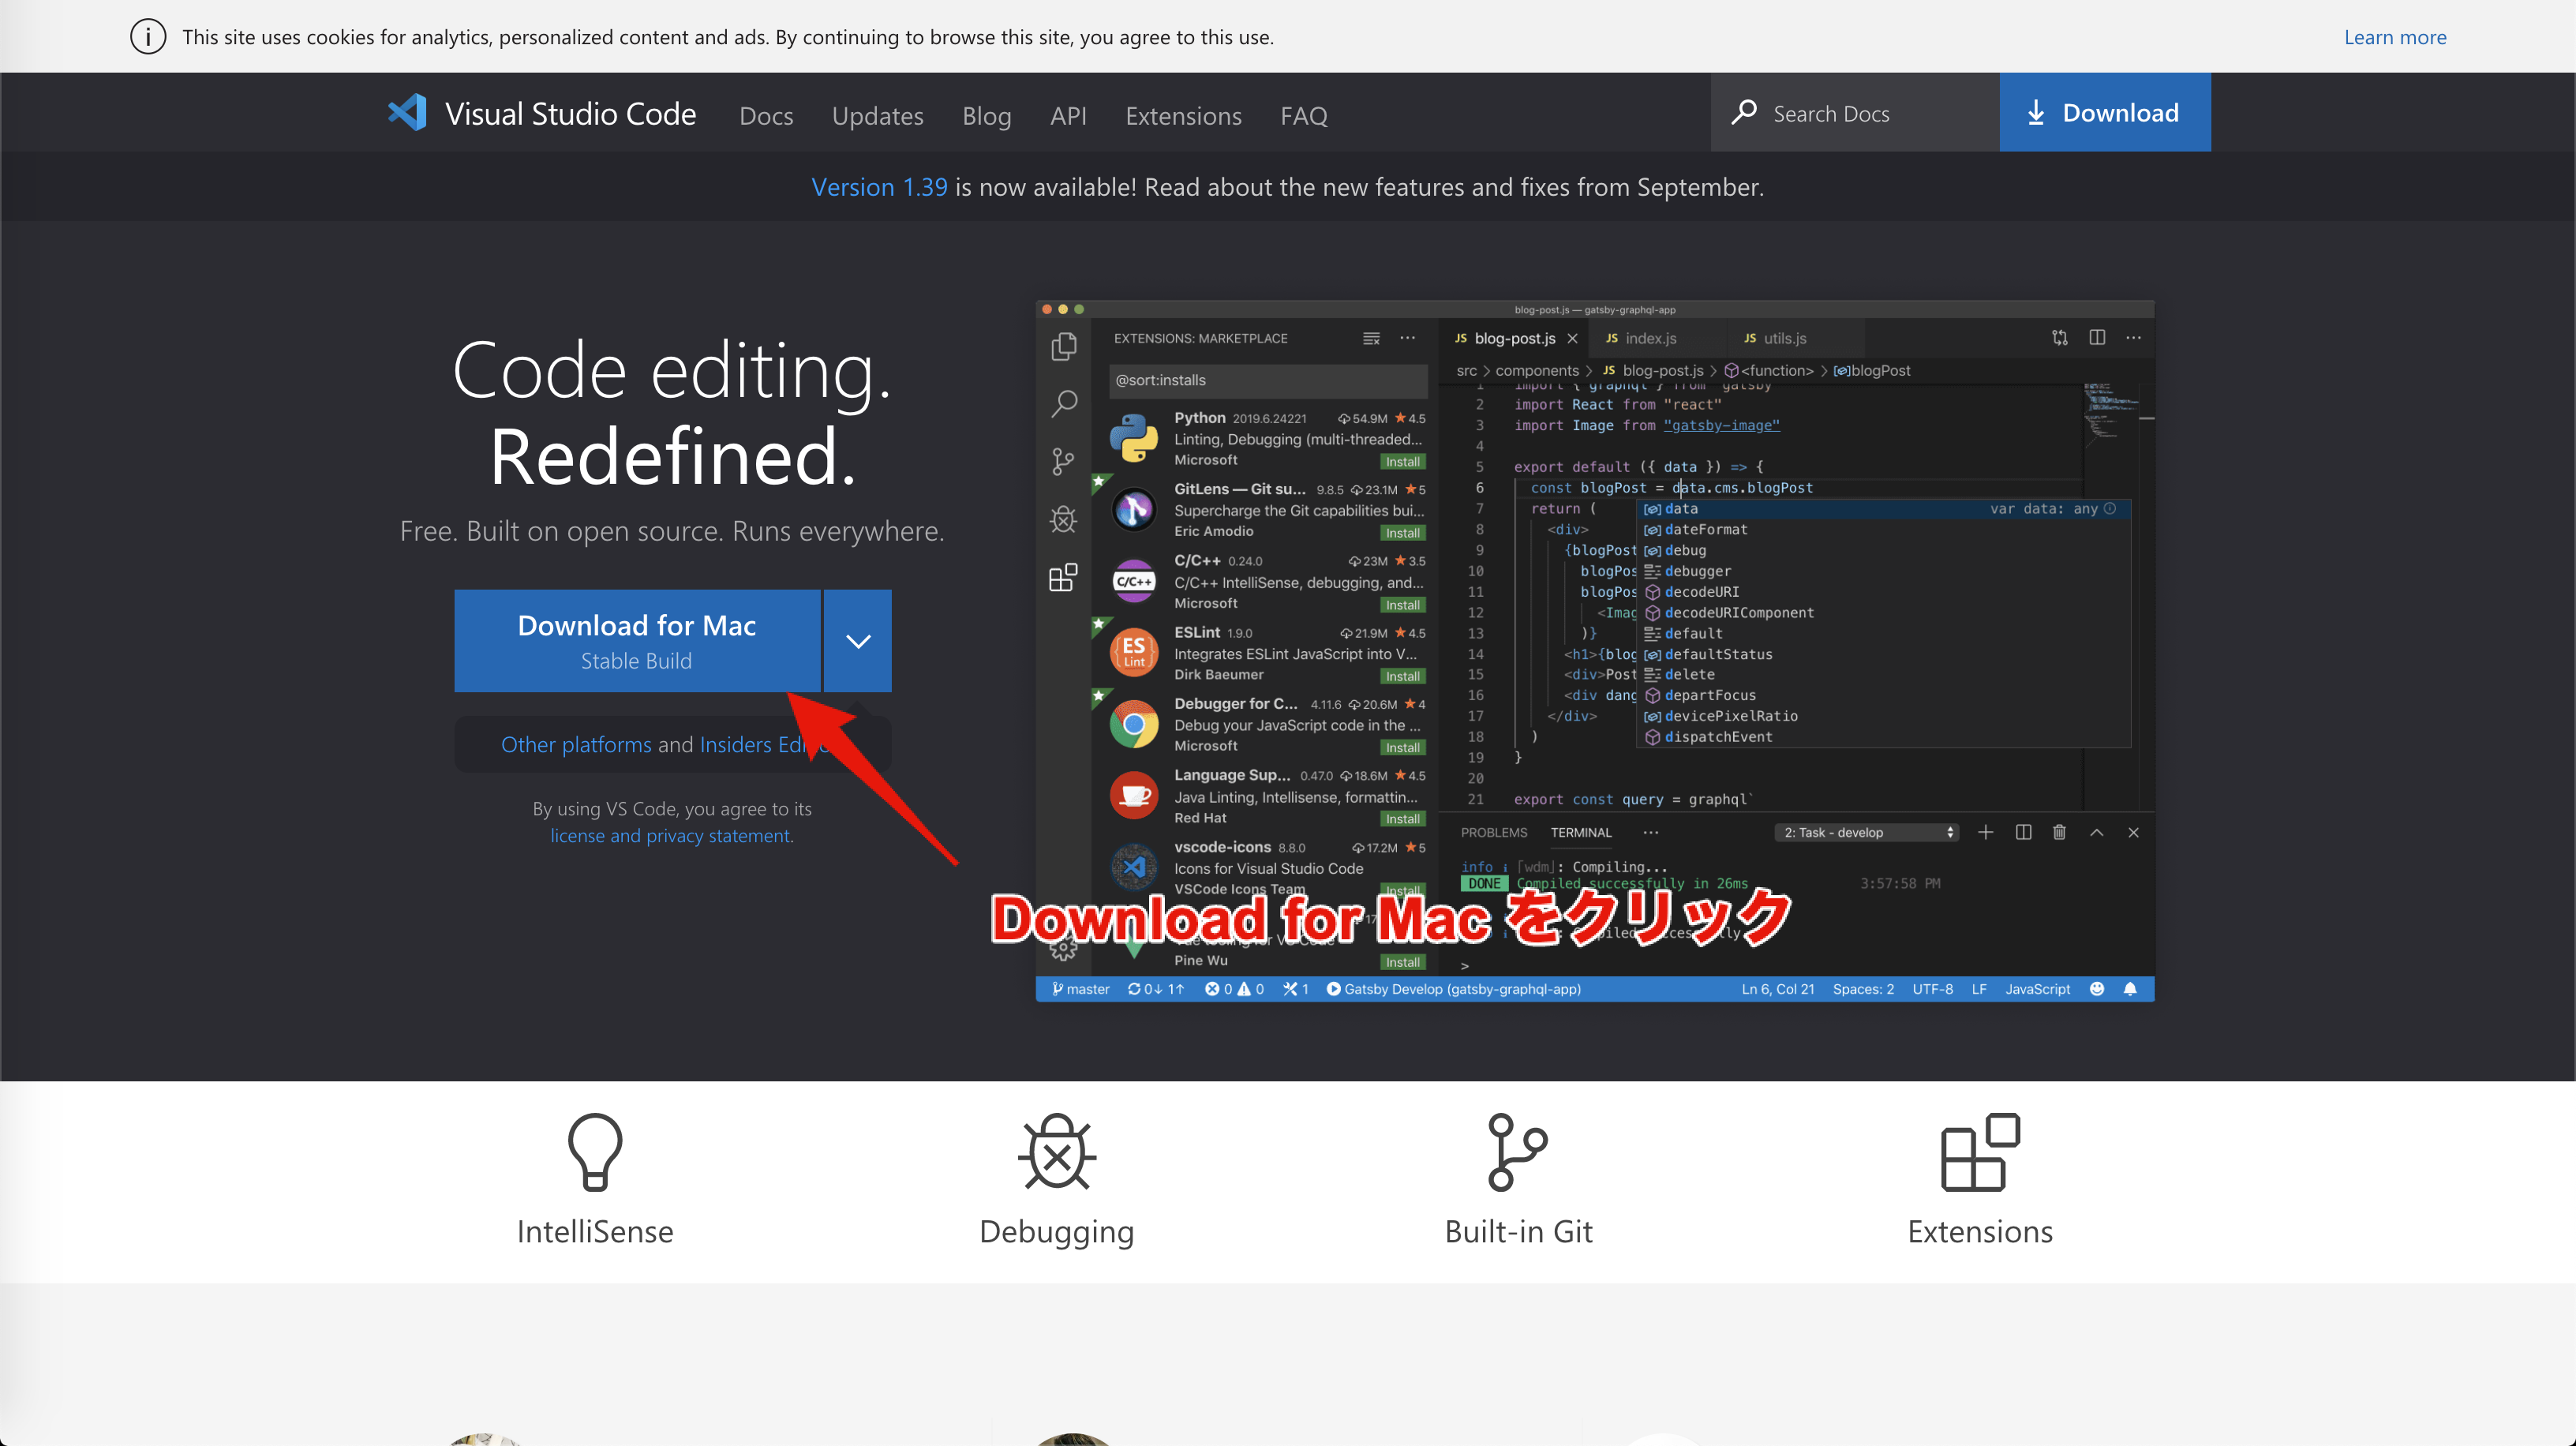Switch to the PROBLEMS panel tab

tap(1494, 832)
